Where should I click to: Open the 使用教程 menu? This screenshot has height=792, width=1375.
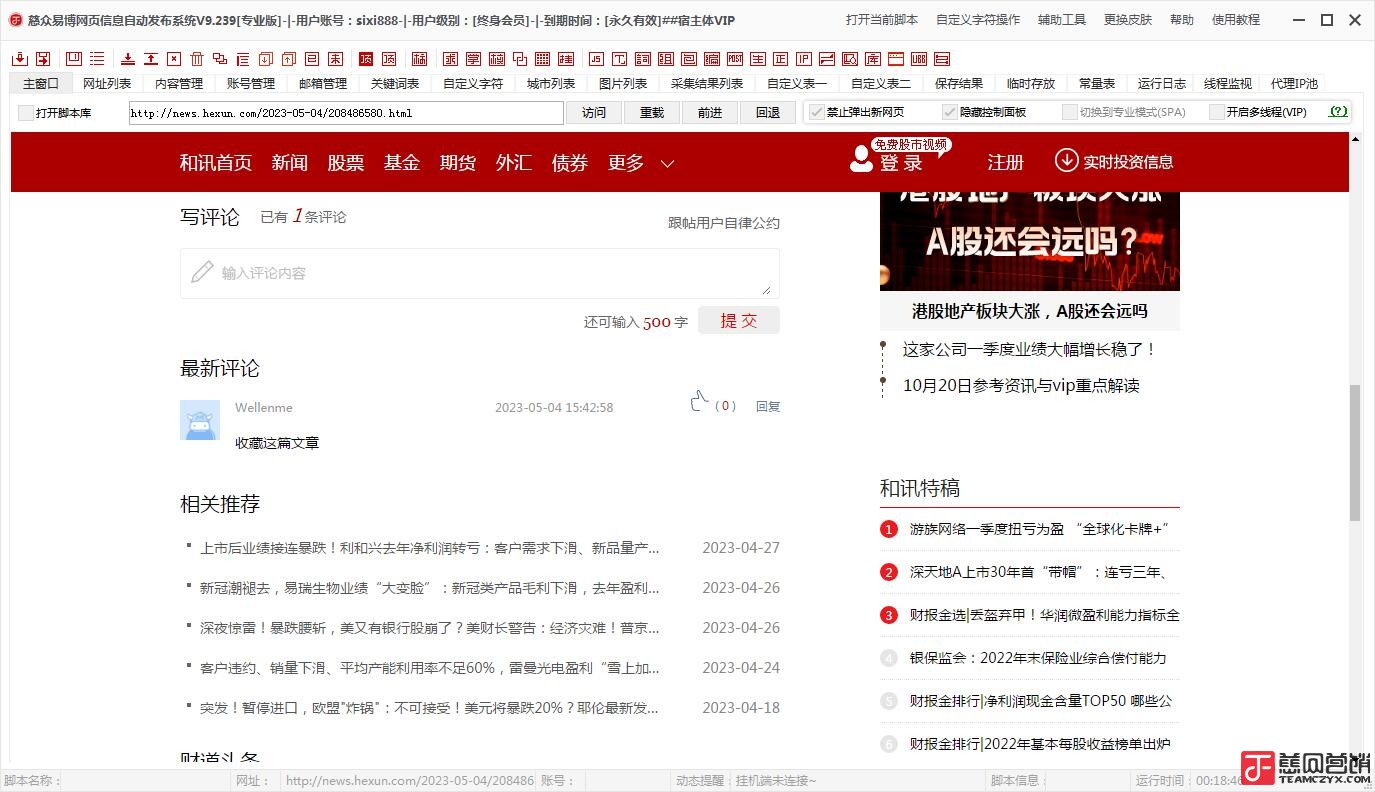[1236, 19]
